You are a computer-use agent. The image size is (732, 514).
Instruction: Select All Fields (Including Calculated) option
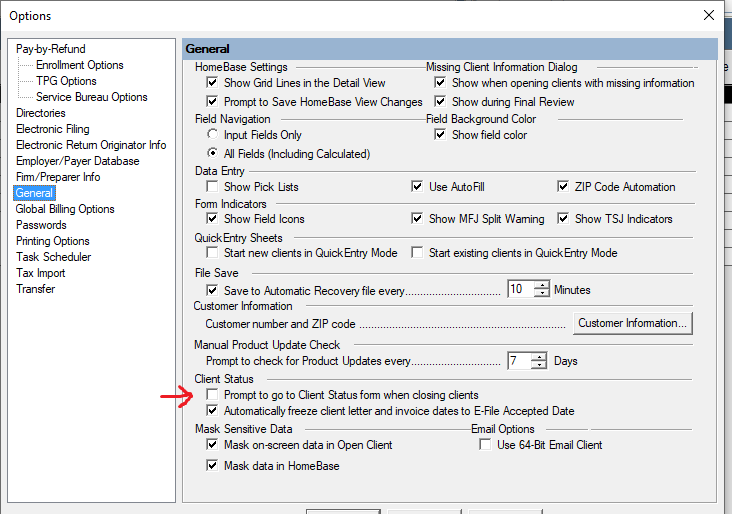coord(212,154)
